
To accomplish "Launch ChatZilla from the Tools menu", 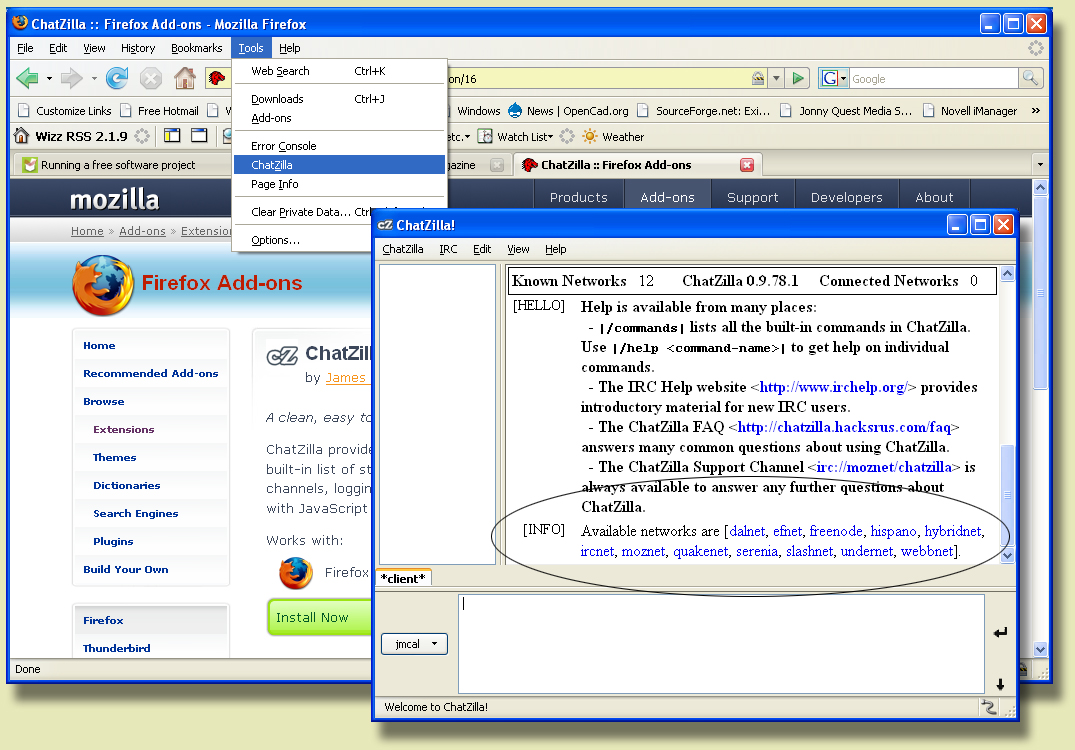I will click(x=339, y=165).
